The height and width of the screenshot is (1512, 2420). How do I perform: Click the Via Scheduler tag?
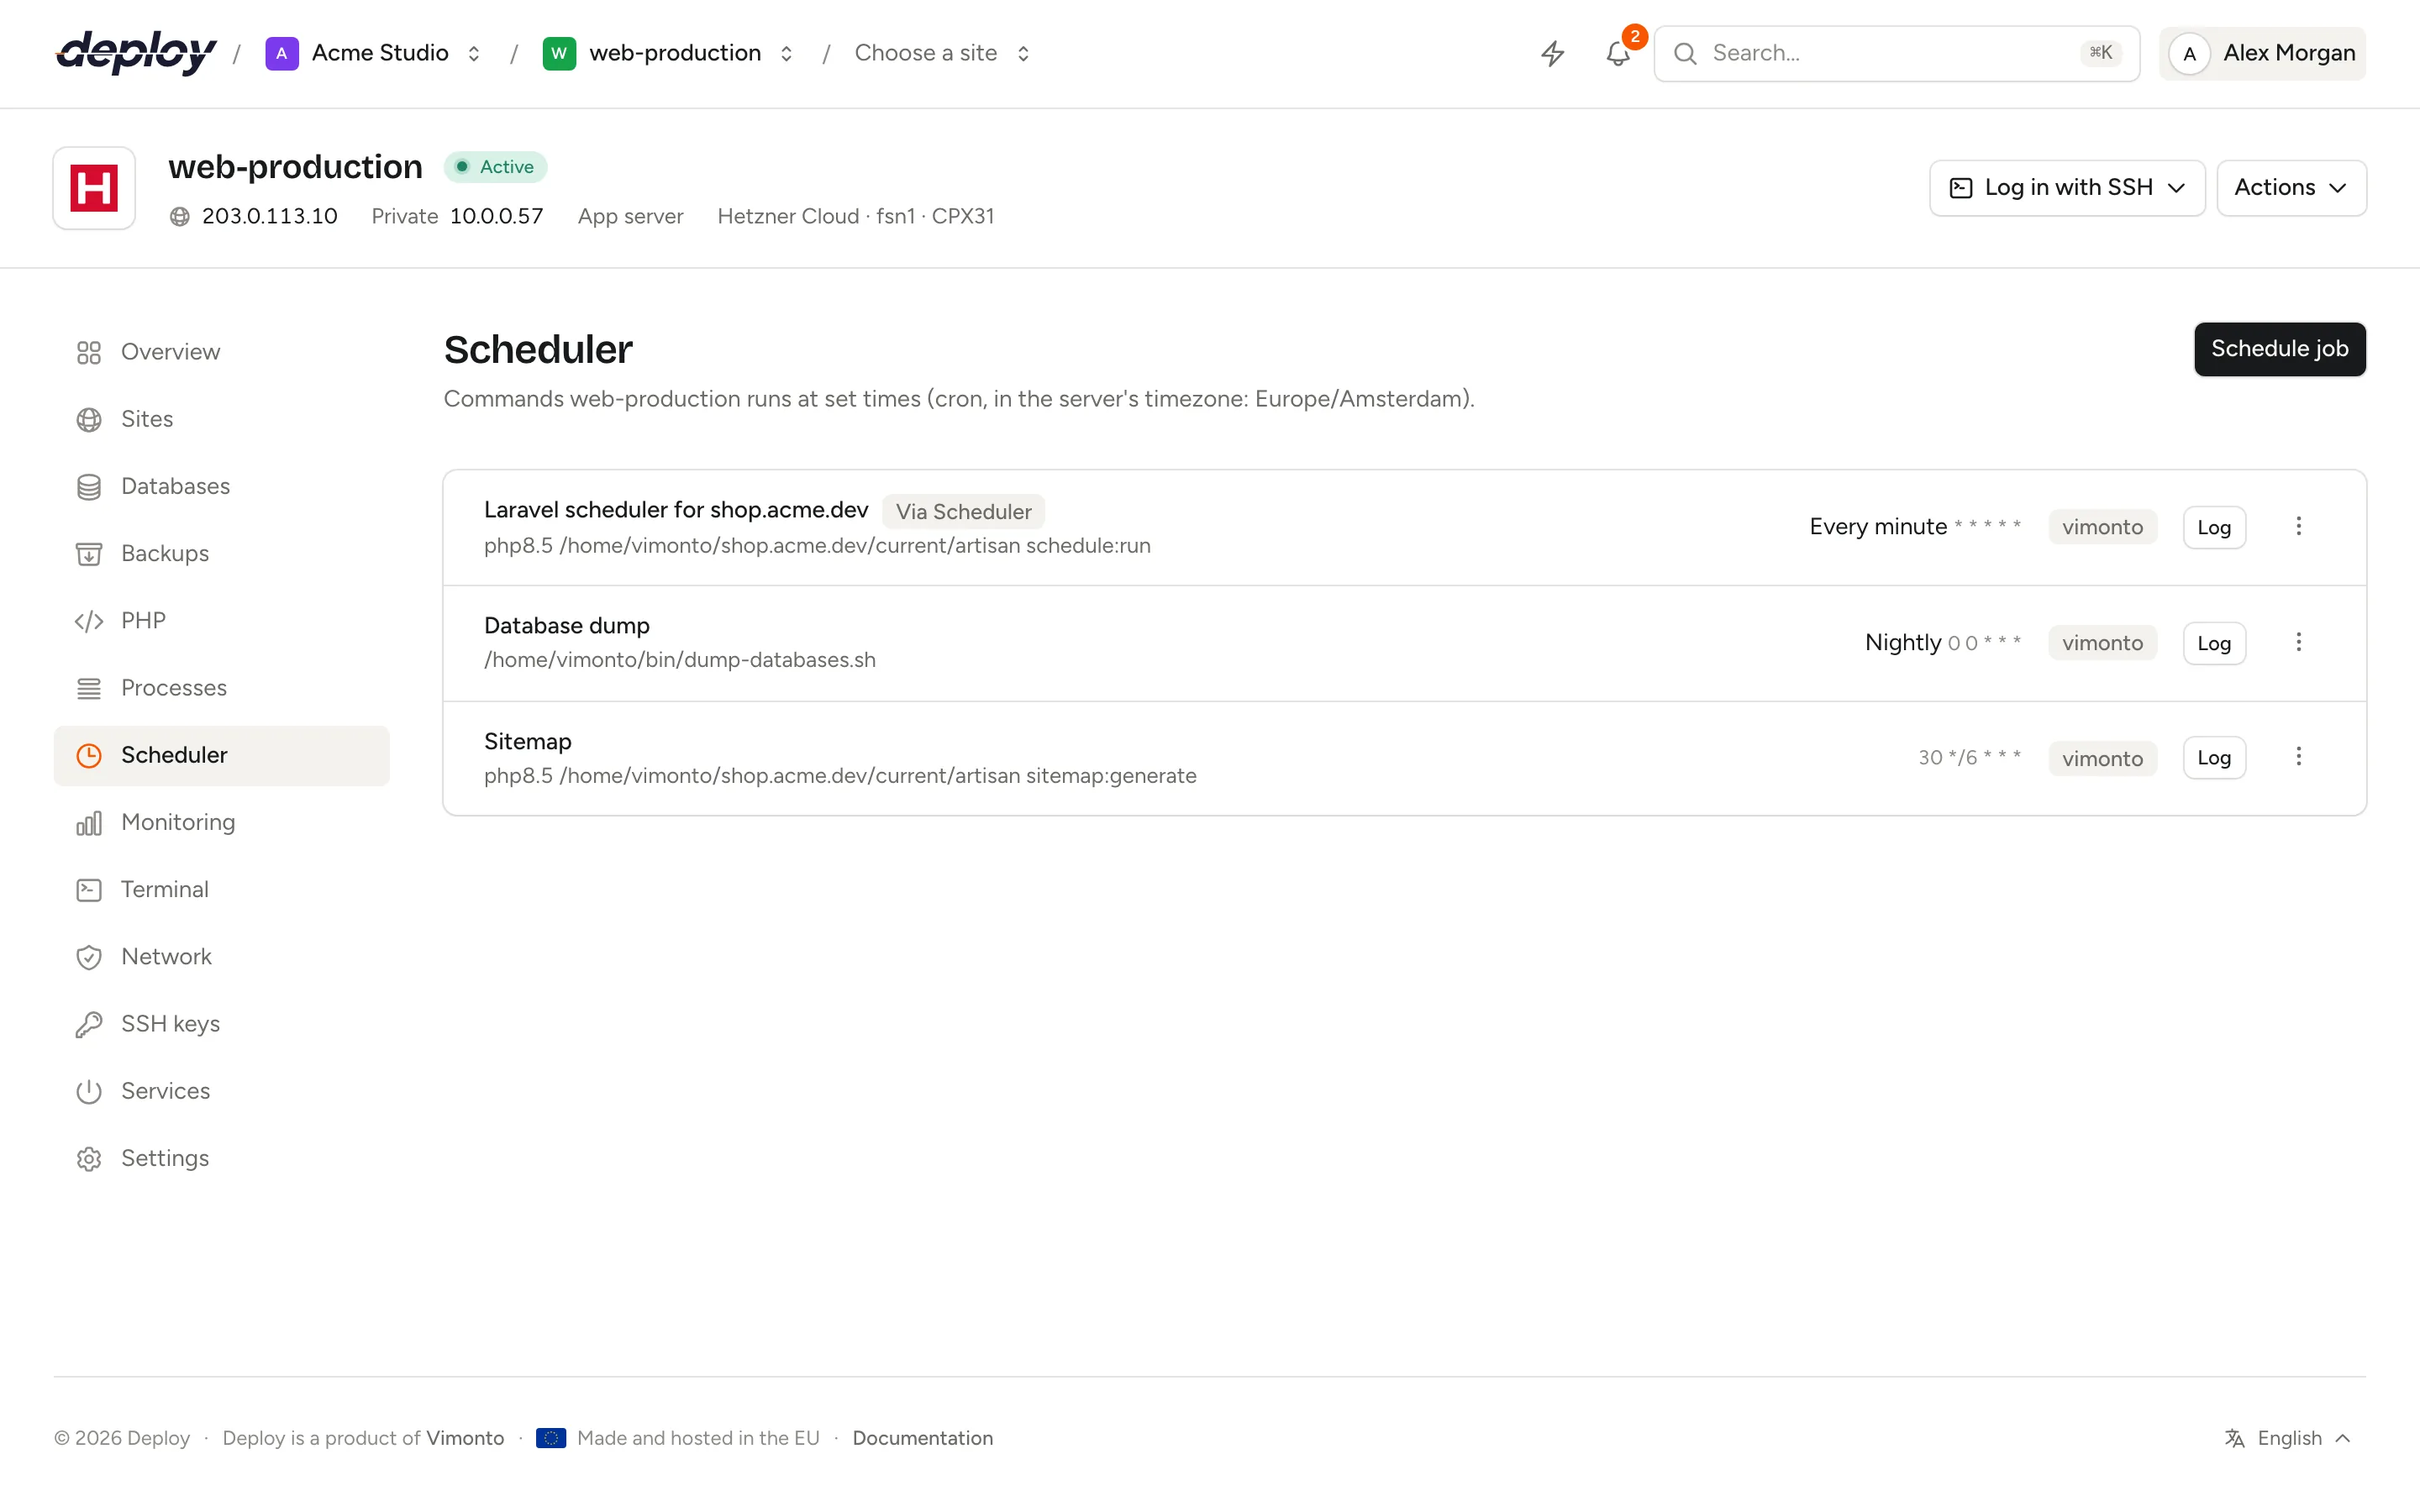(x=963, y=512)
